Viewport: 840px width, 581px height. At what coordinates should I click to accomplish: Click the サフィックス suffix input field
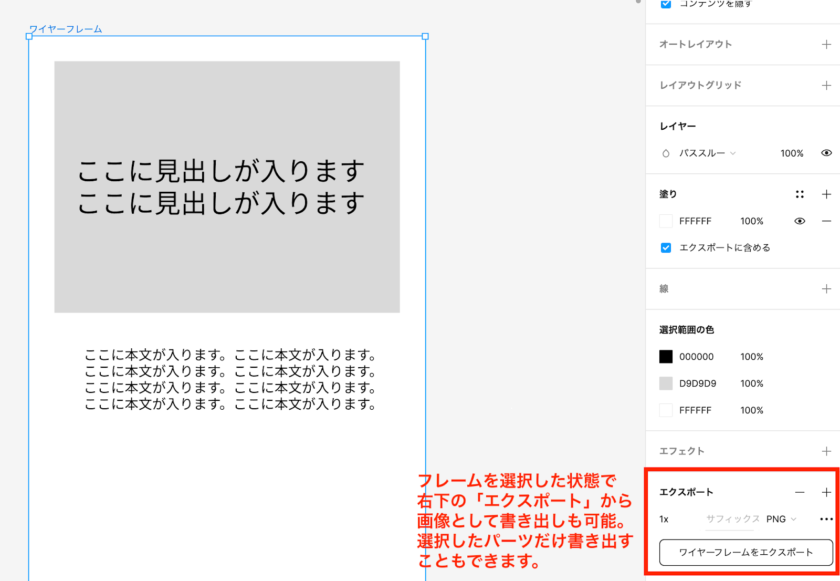point(732,519)
